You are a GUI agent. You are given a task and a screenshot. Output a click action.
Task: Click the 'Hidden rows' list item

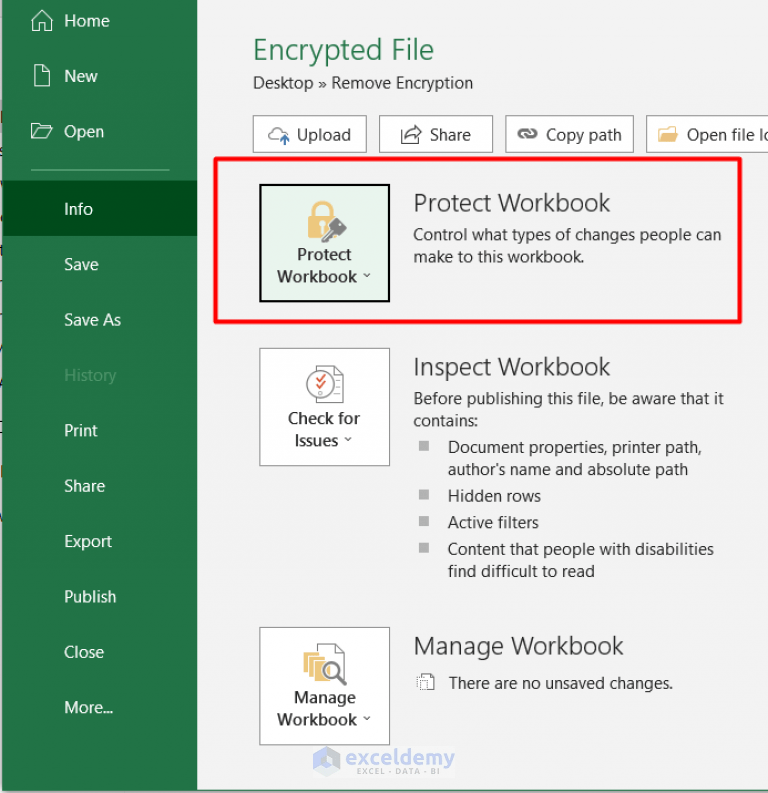click(x=494, y=496)
